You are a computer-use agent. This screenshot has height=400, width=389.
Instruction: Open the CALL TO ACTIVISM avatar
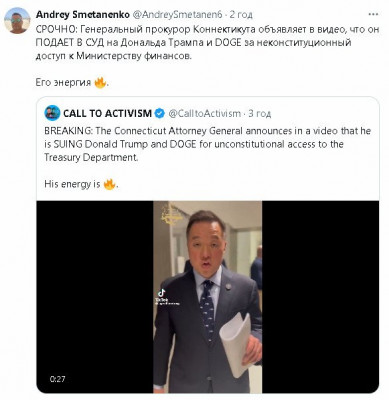point(52,113)
